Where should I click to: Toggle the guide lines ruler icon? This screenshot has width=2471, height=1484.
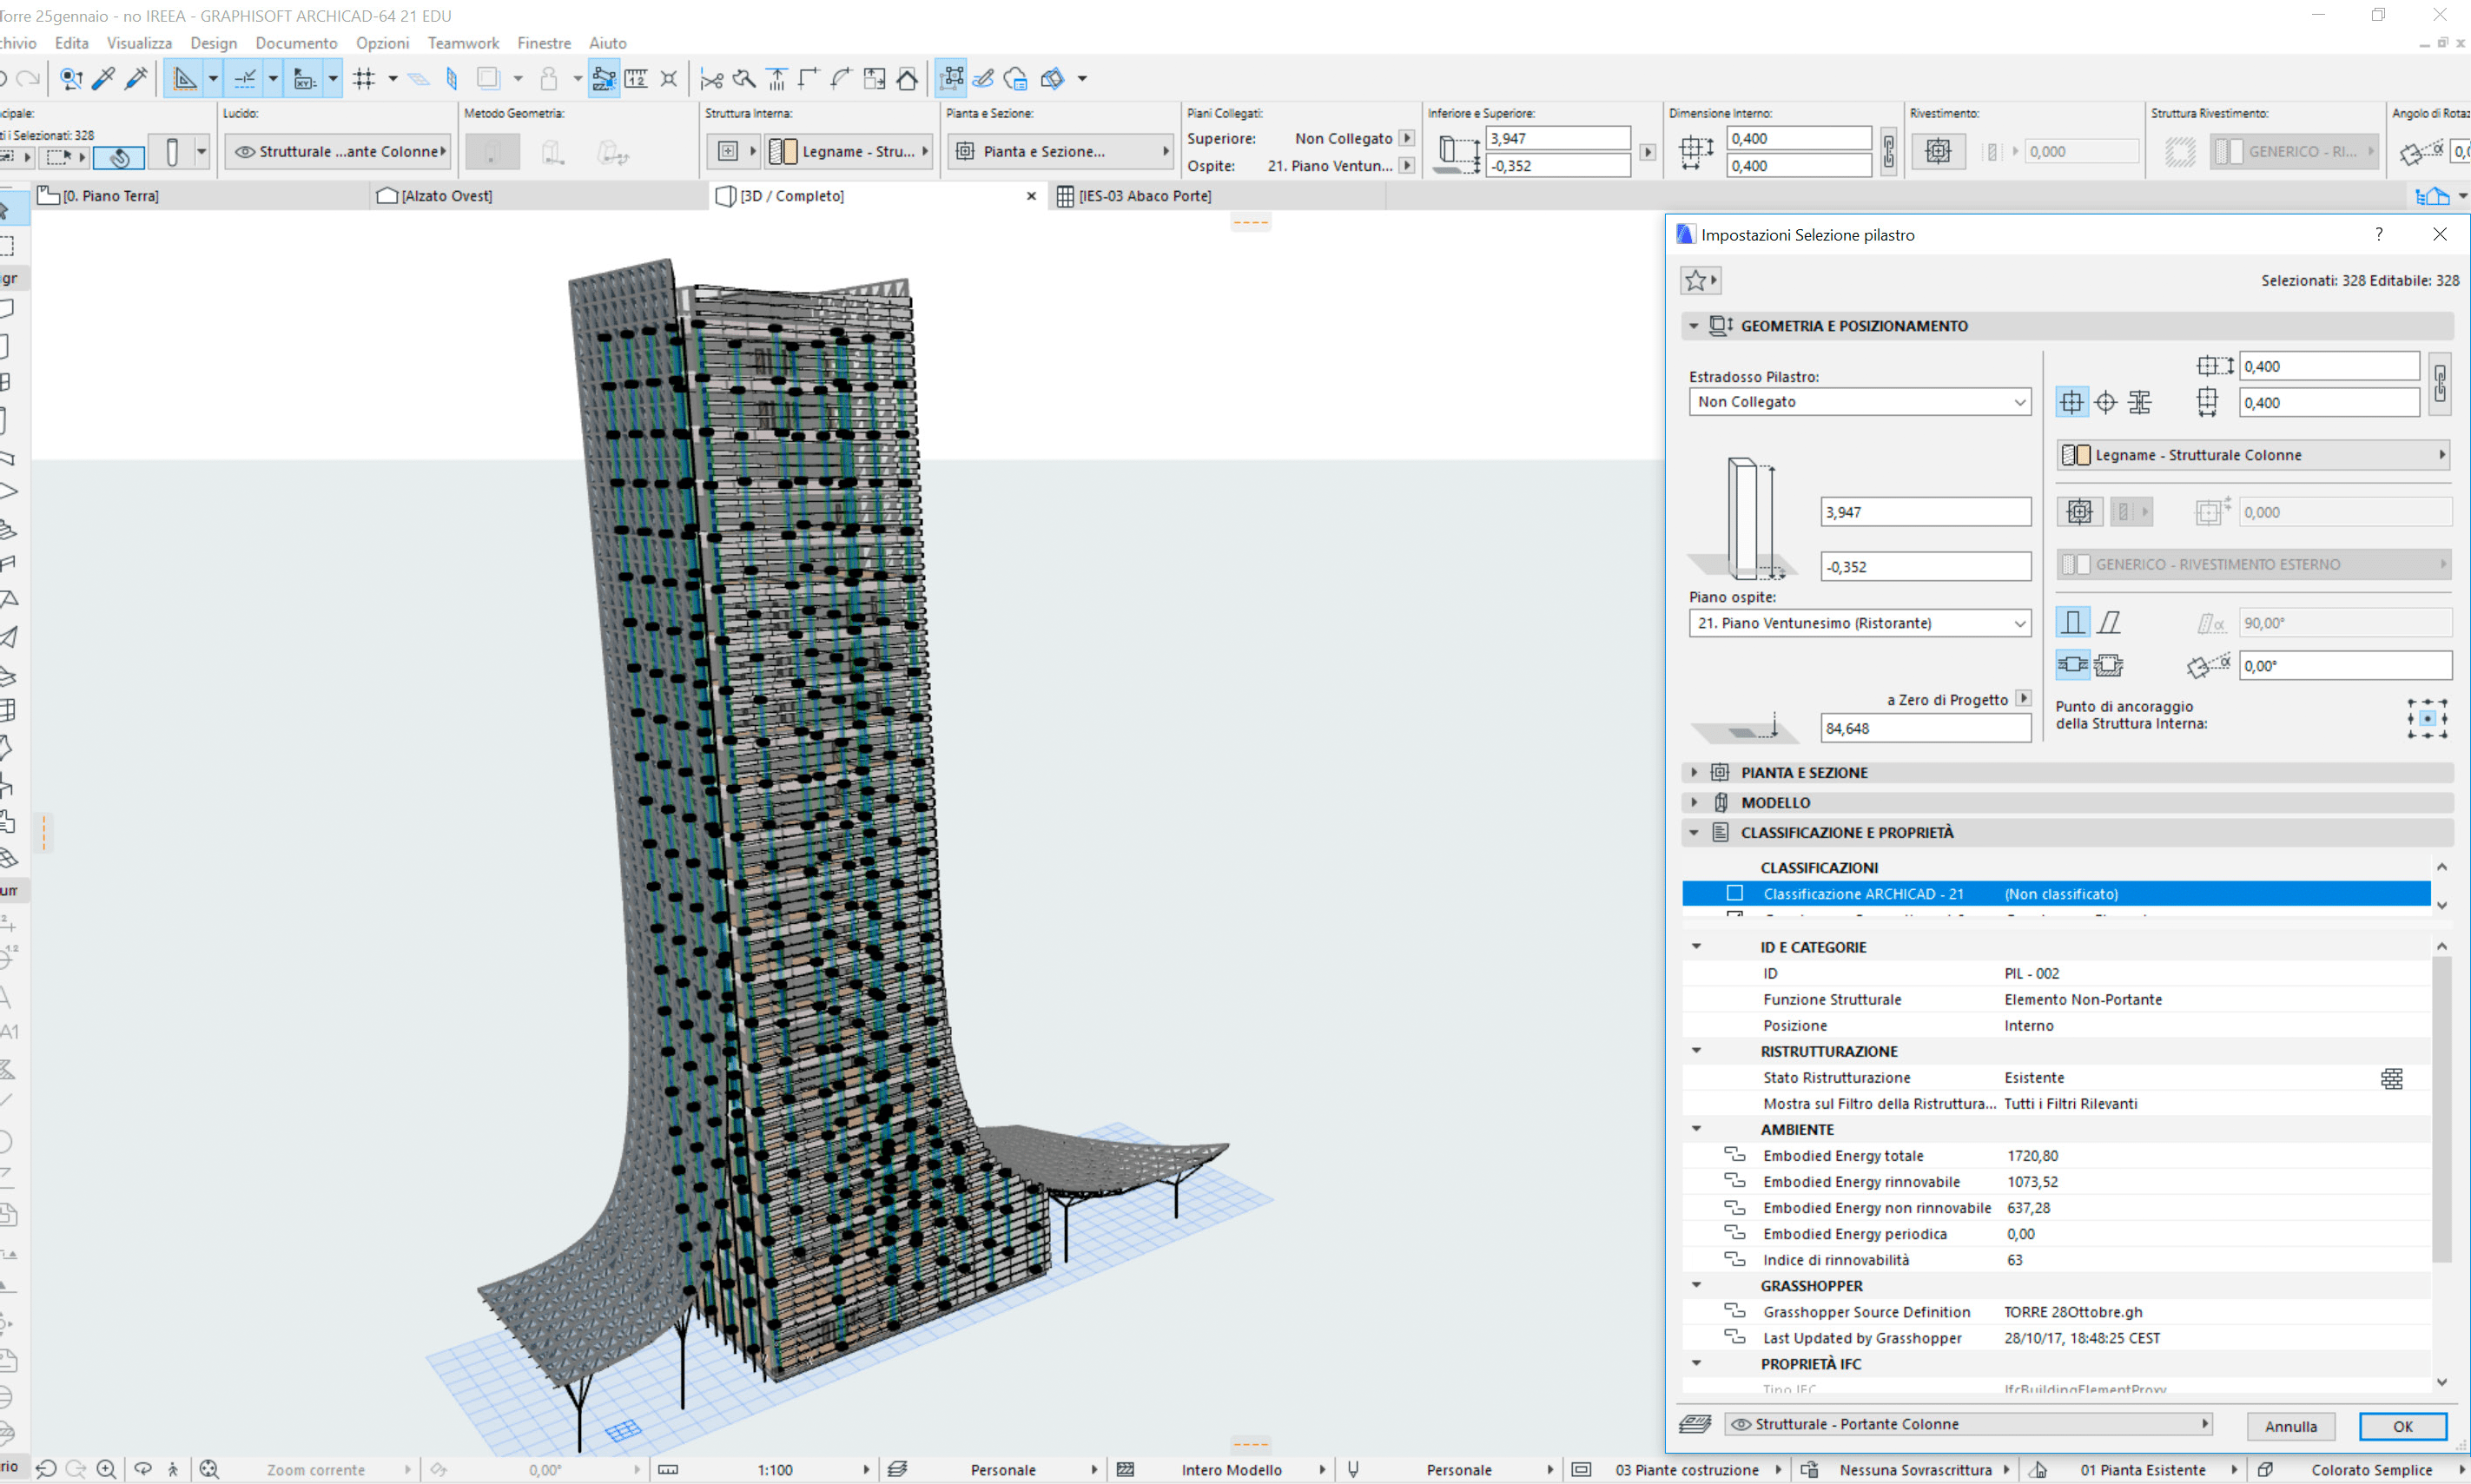184,78
